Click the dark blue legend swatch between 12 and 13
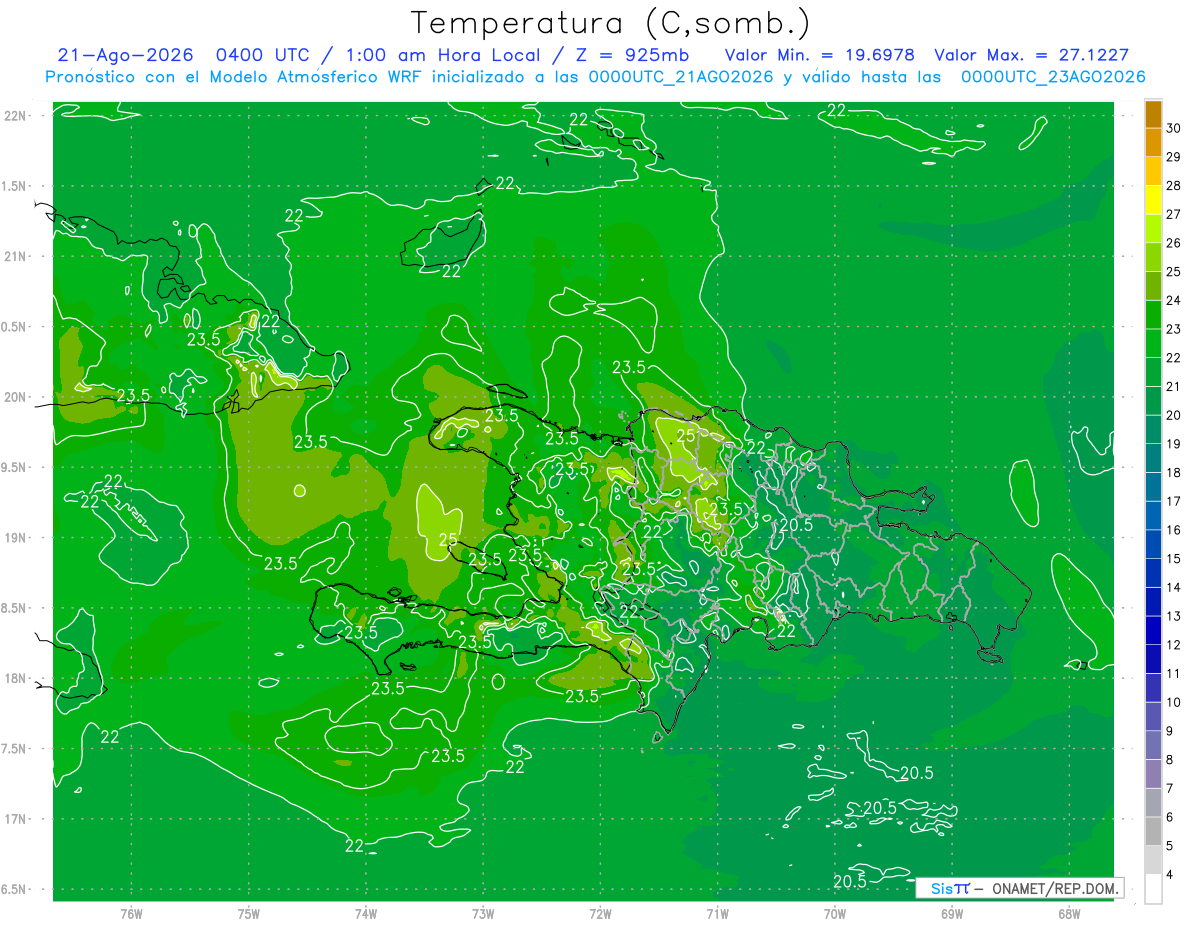 tap(1153, 630)
